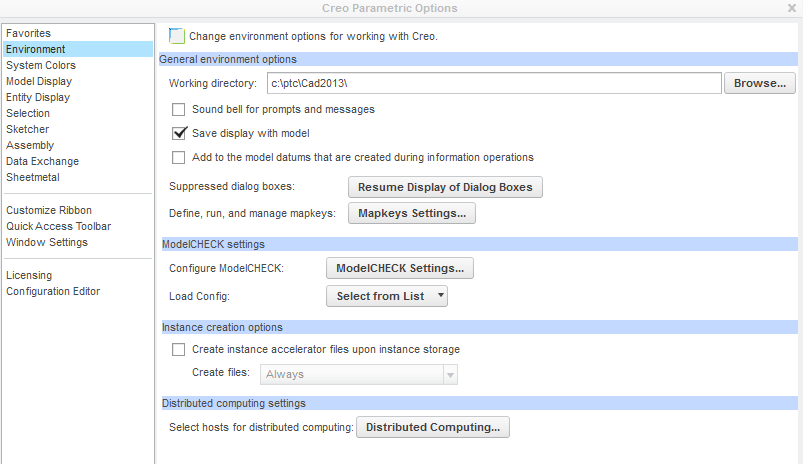Open Entity Display options
The image size is (803, 464).
tap(38, 97)
